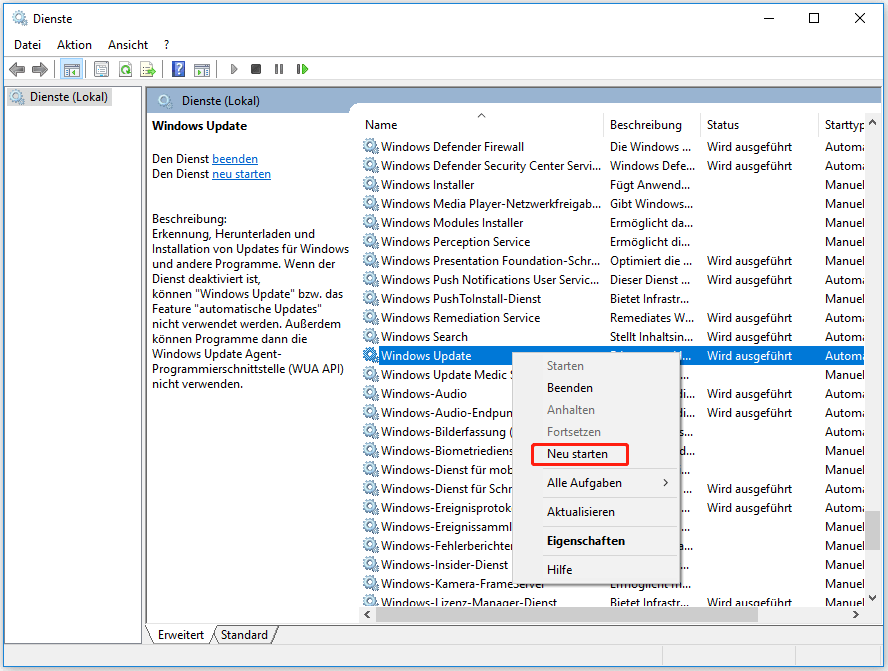This screenshot has width=888, height=671.
Task: Click the Restart service toolbar icon
Action: 302,69
